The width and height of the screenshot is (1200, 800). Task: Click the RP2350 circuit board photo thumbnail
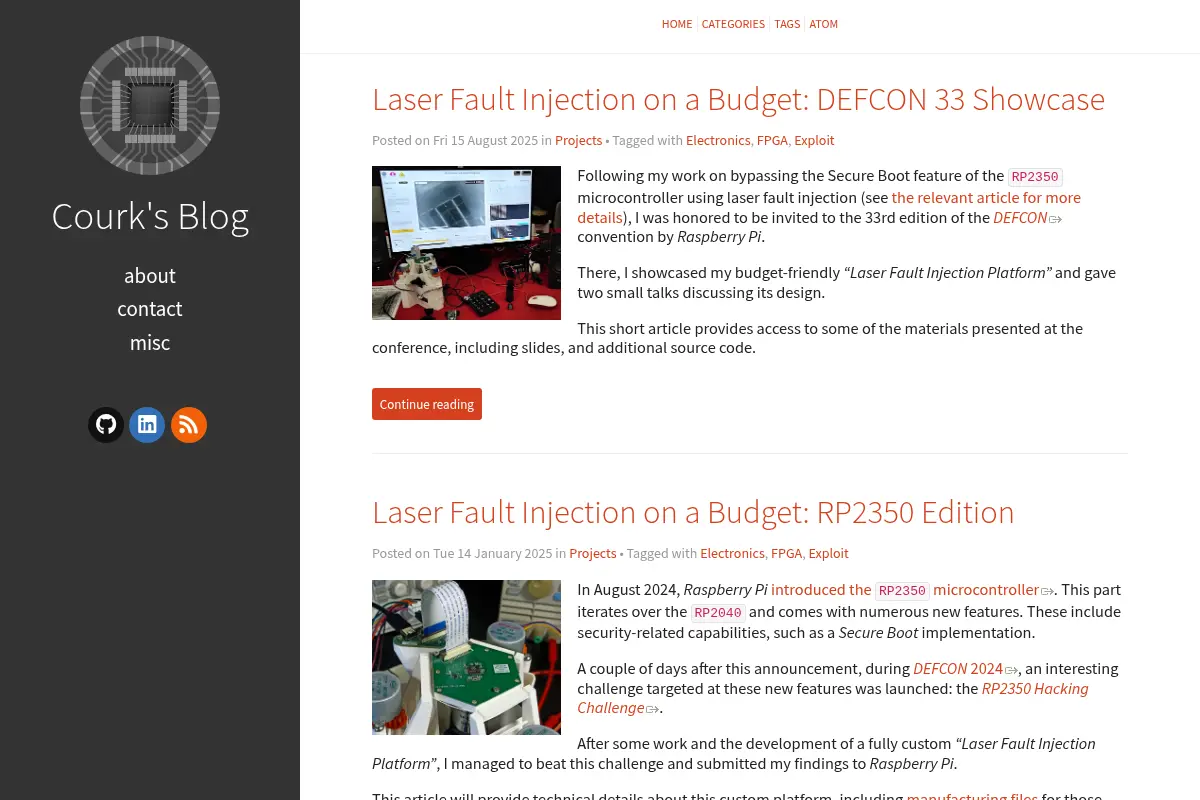(466, 657)
